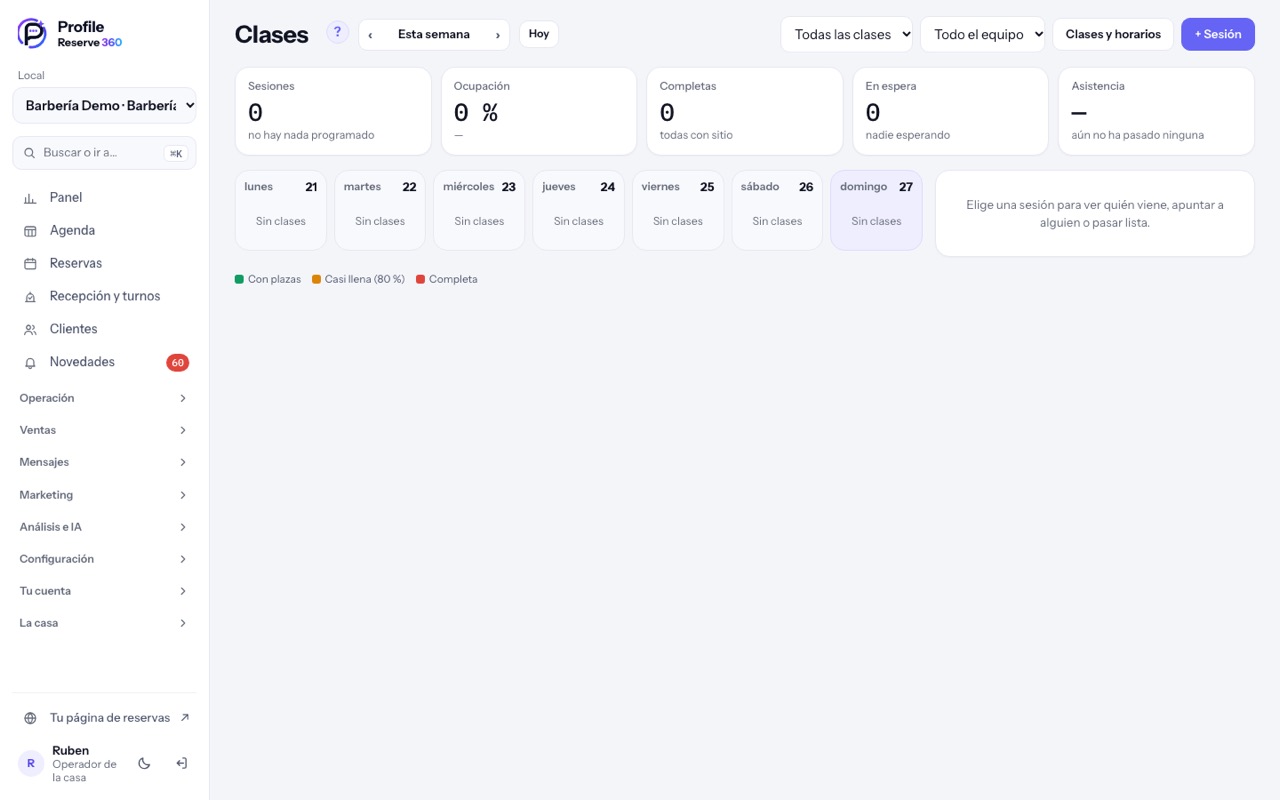
Task: Click the En espera stat card
Action: (x=951, y=111)
